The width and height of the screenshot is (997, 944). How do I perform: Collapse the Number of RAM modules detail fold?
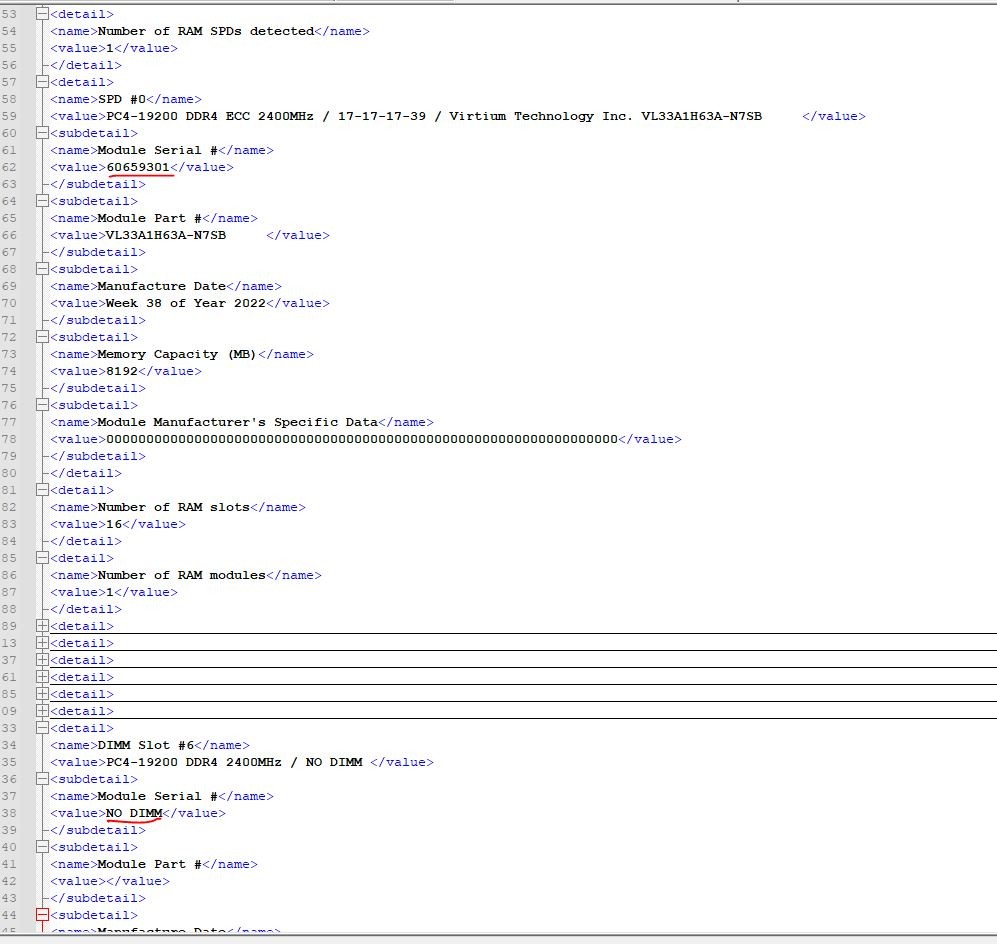[x=43, y=558]
